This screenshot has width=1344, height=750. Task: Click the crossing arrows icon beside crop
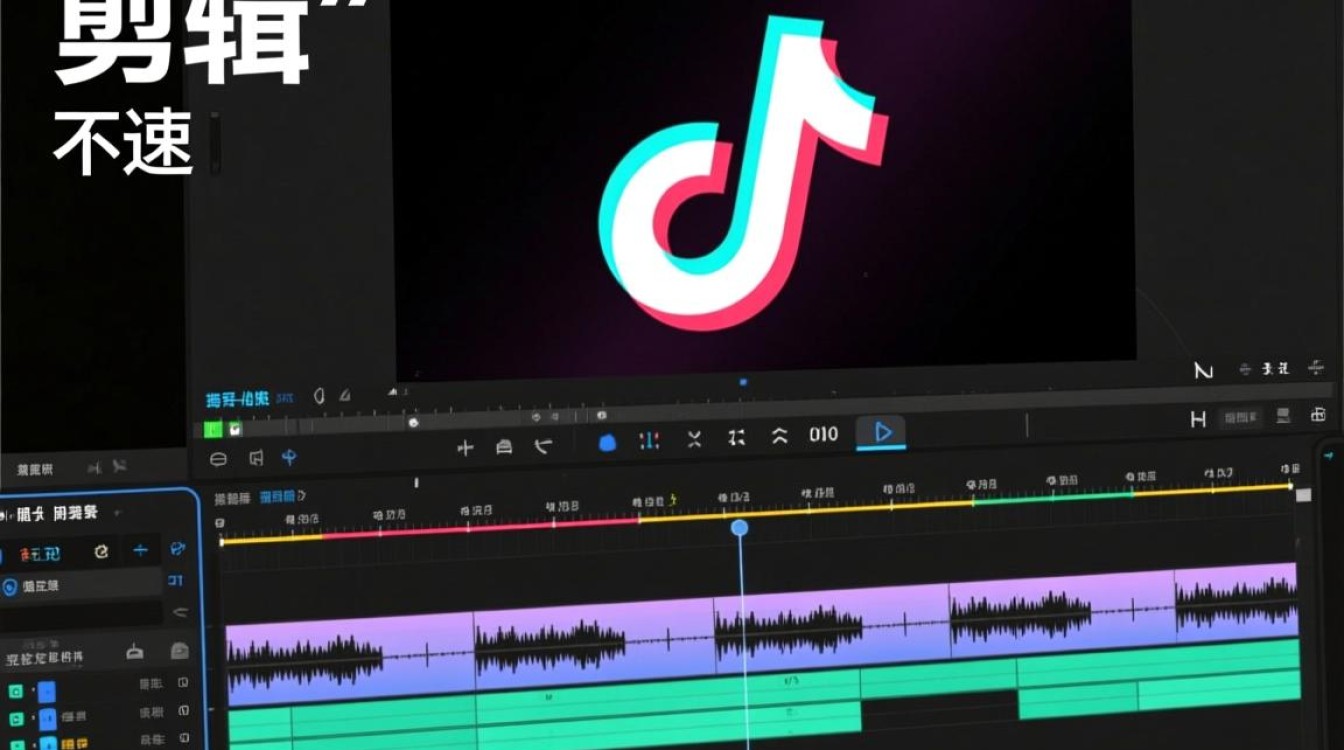(x=694, y=439)
